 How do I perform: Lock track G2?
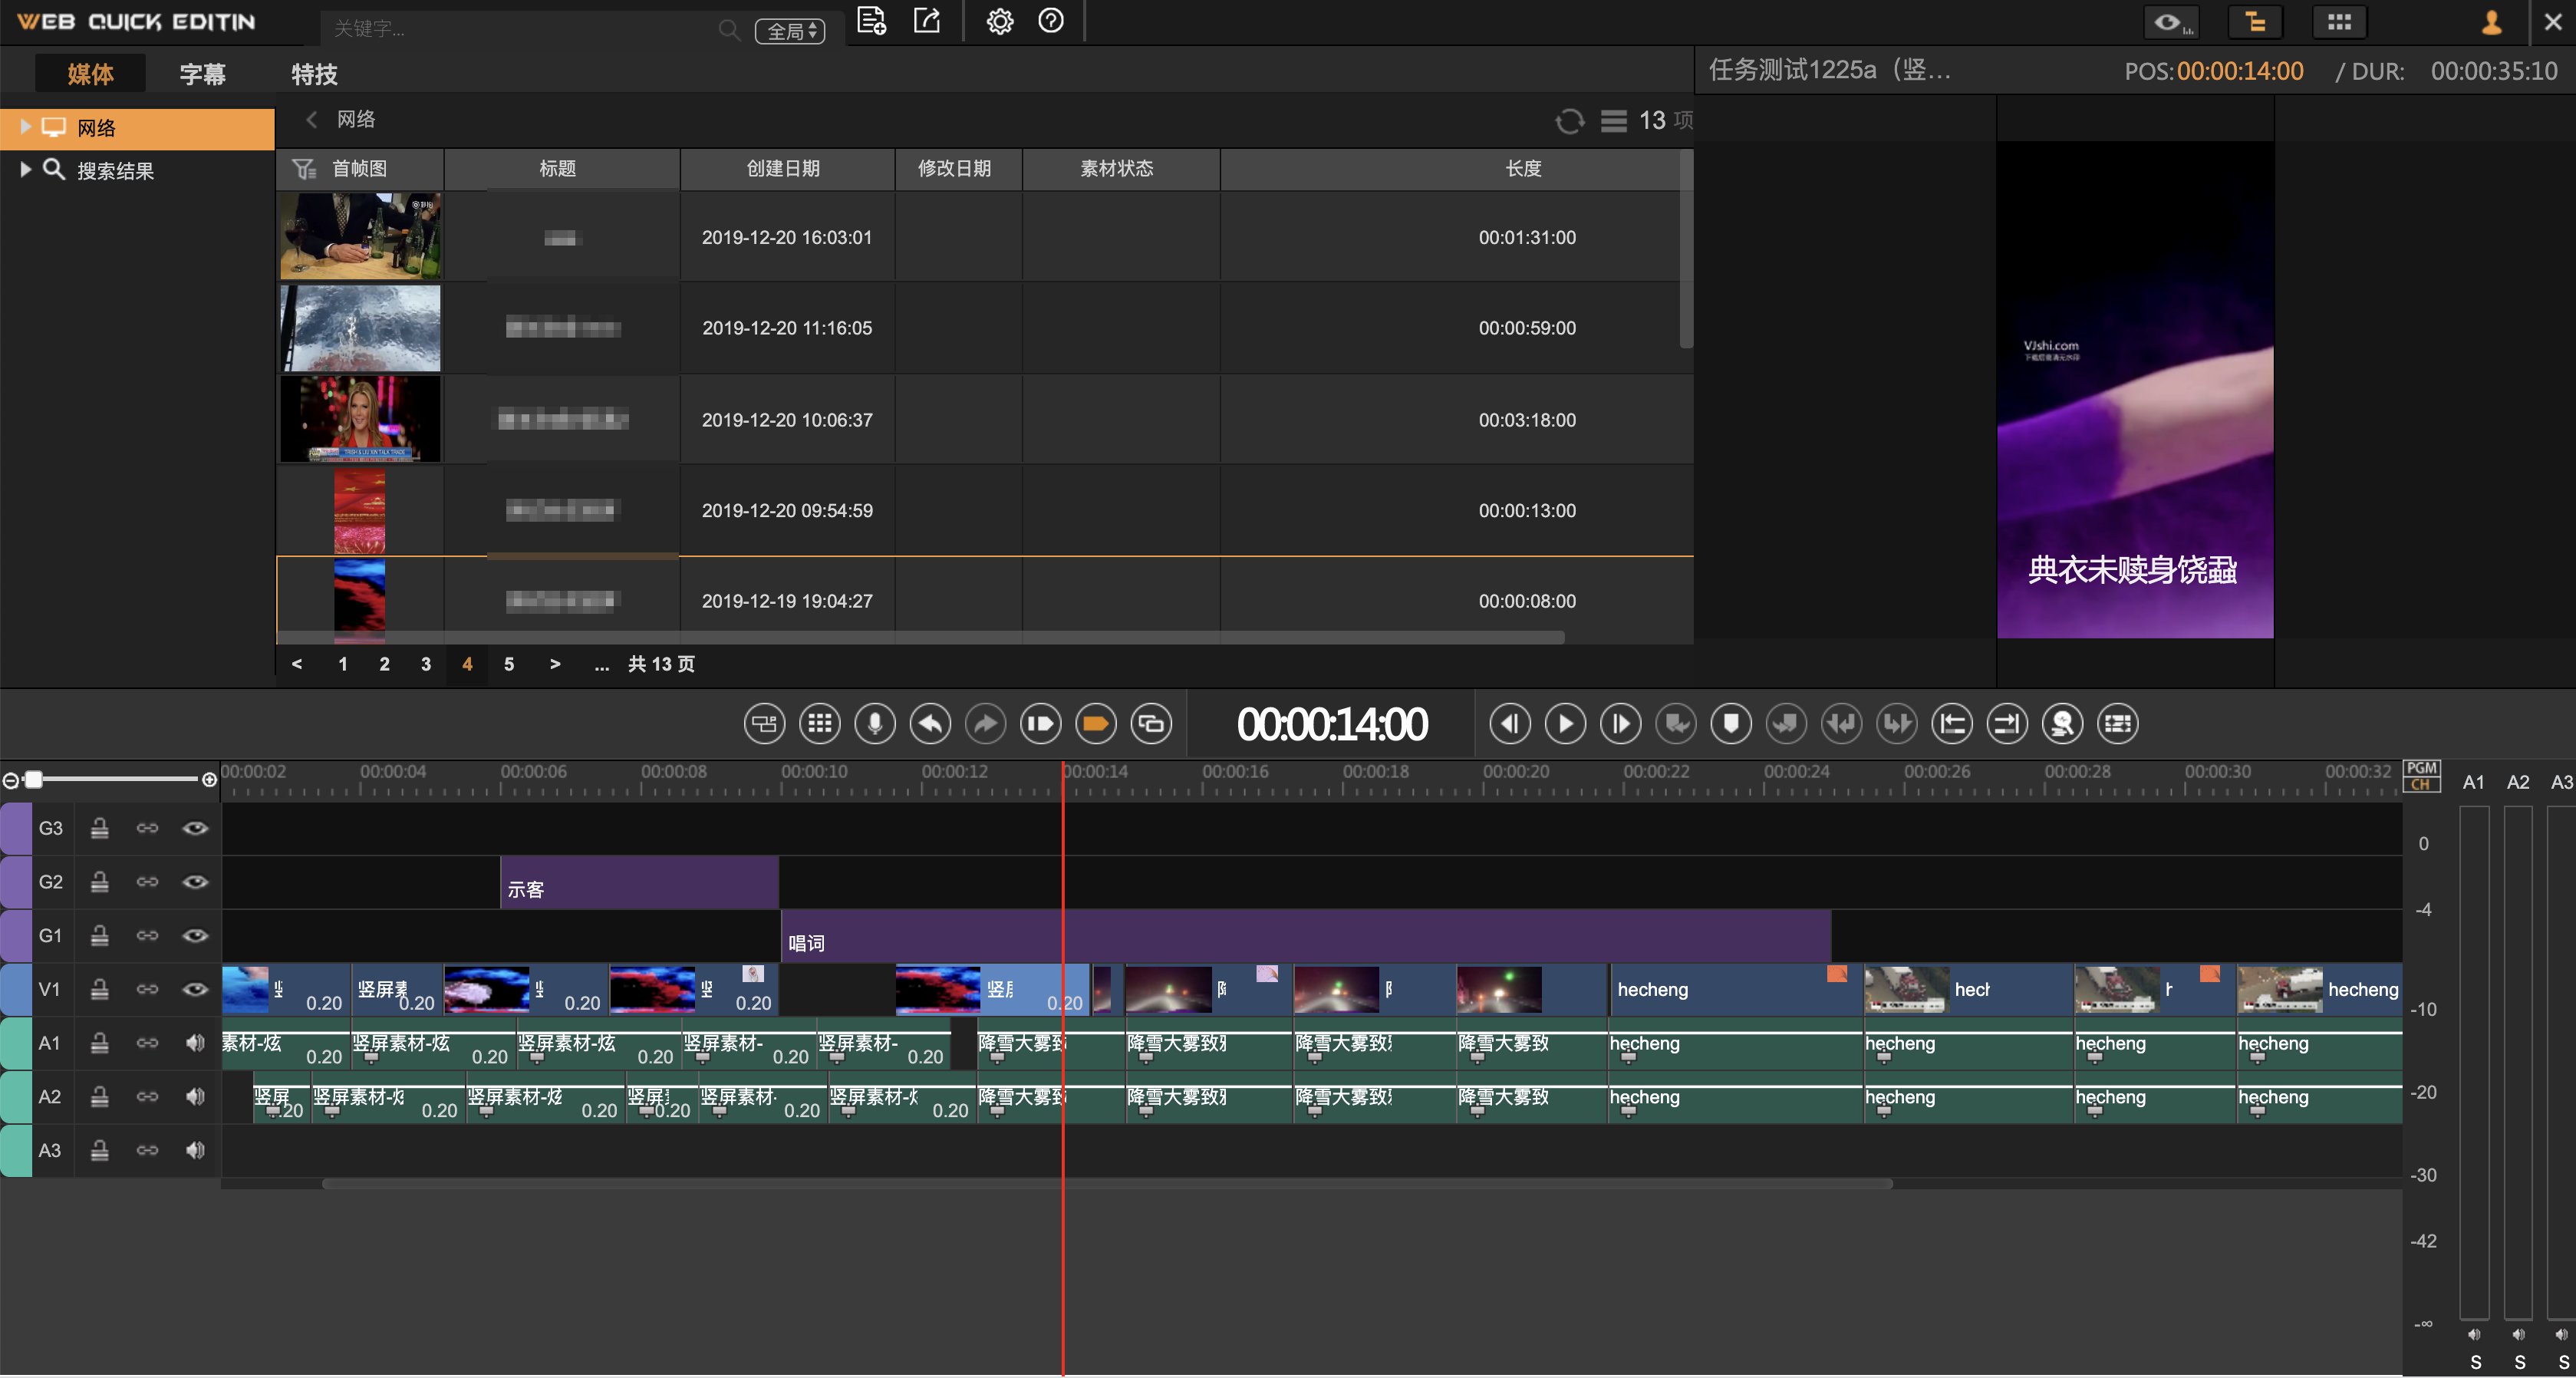(99, 881)
